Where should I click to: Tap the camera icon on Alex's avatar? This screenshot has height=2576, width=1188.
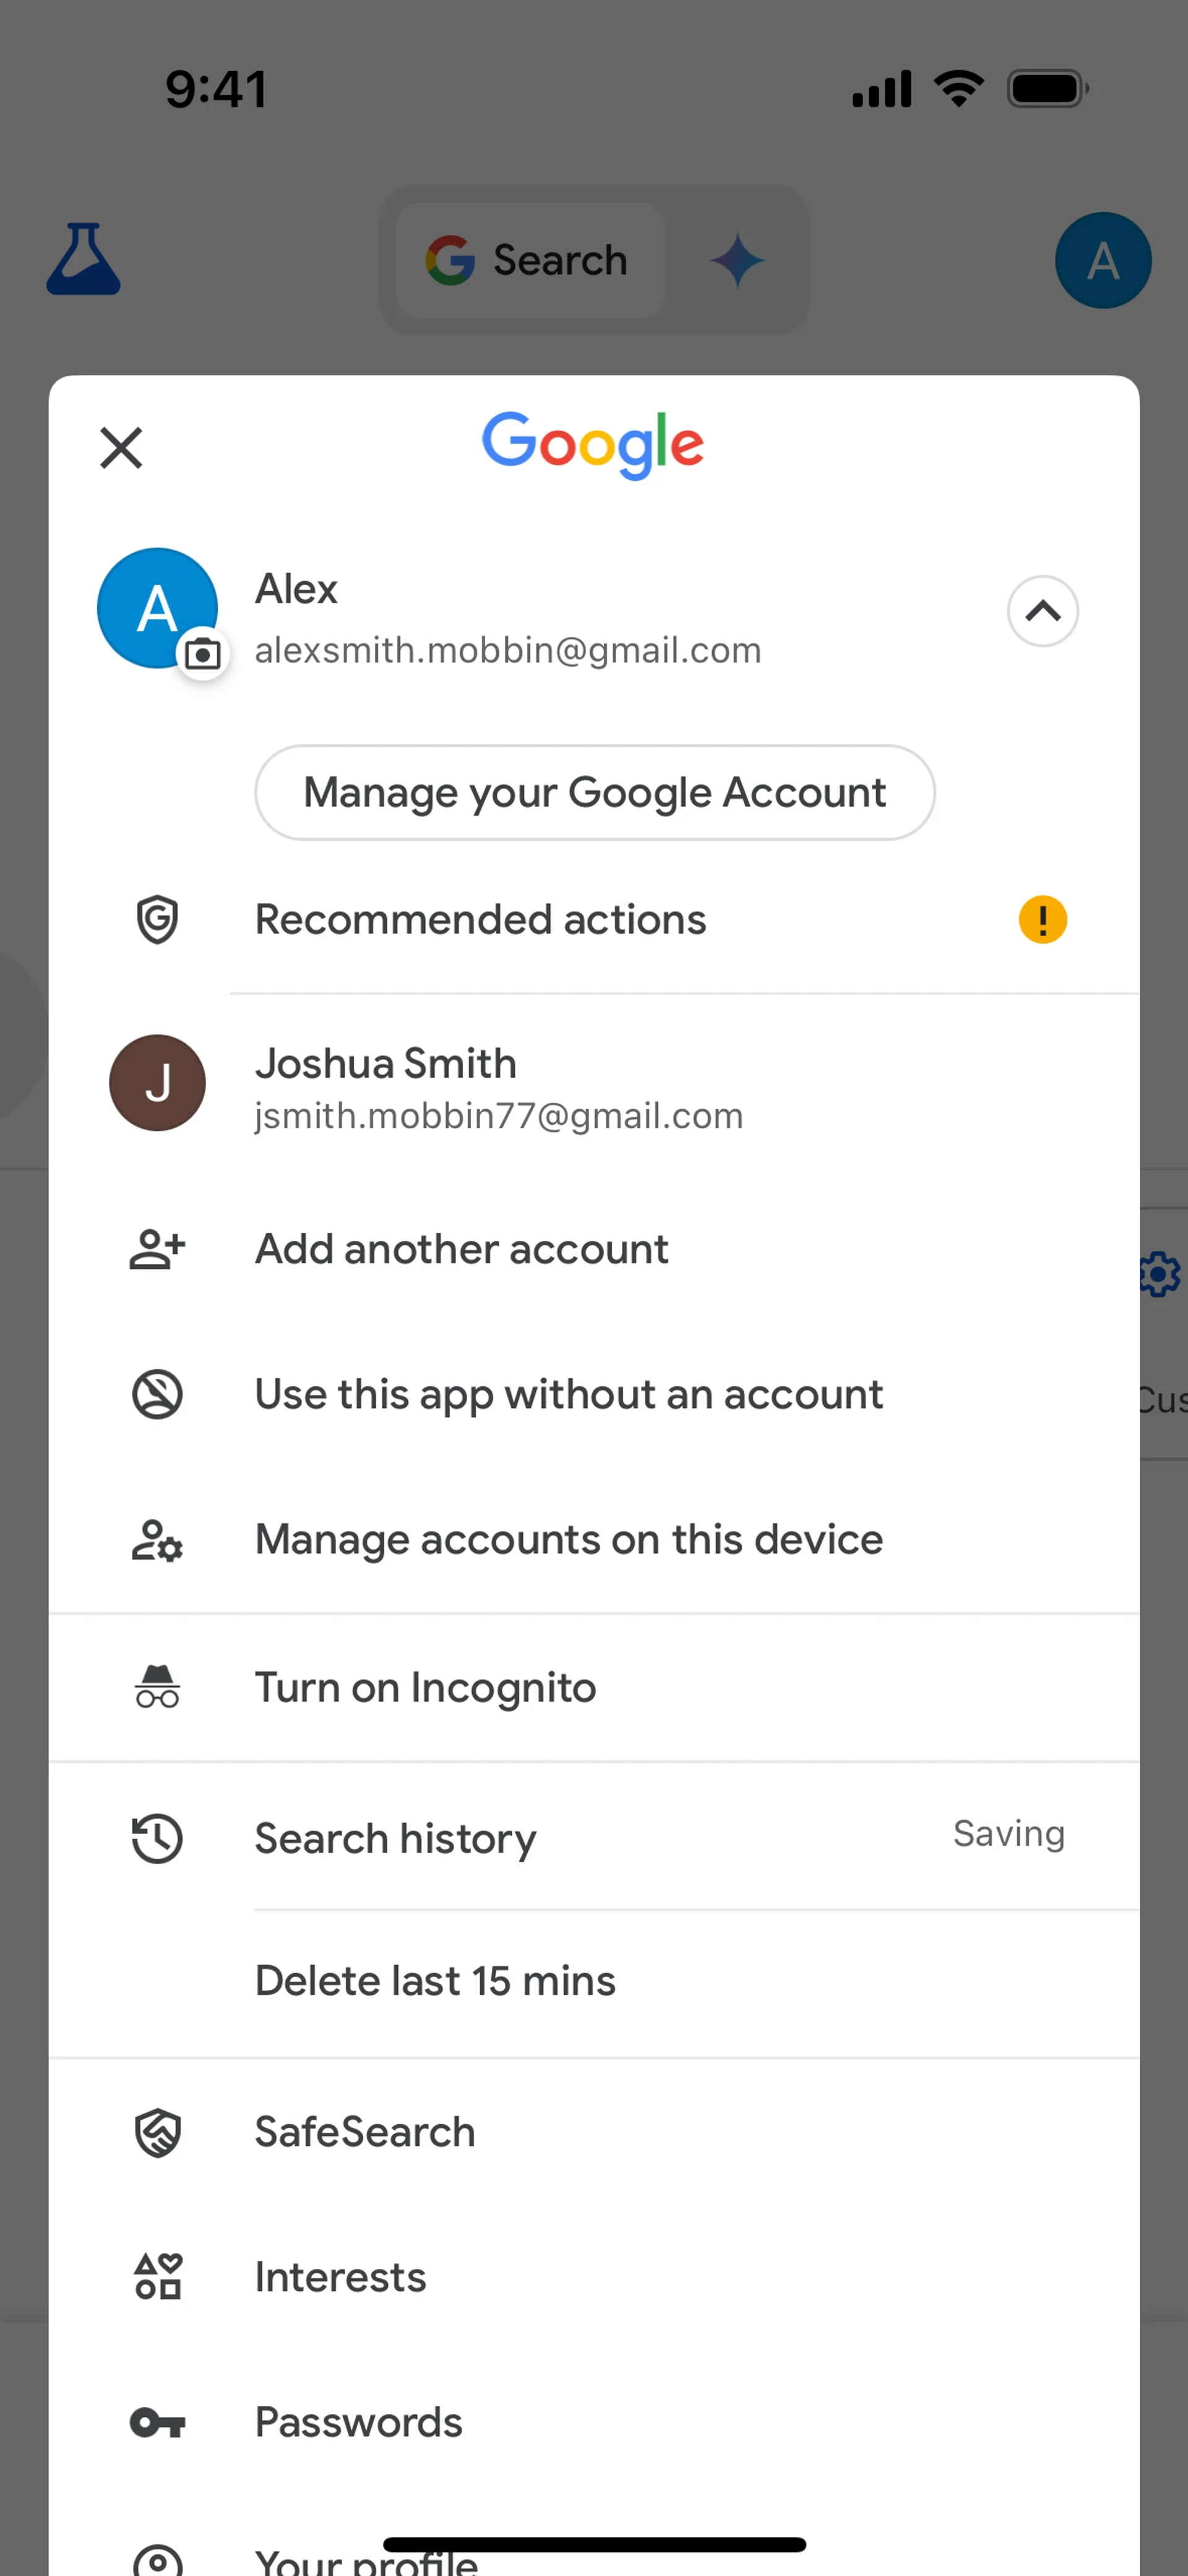(203, 655)
